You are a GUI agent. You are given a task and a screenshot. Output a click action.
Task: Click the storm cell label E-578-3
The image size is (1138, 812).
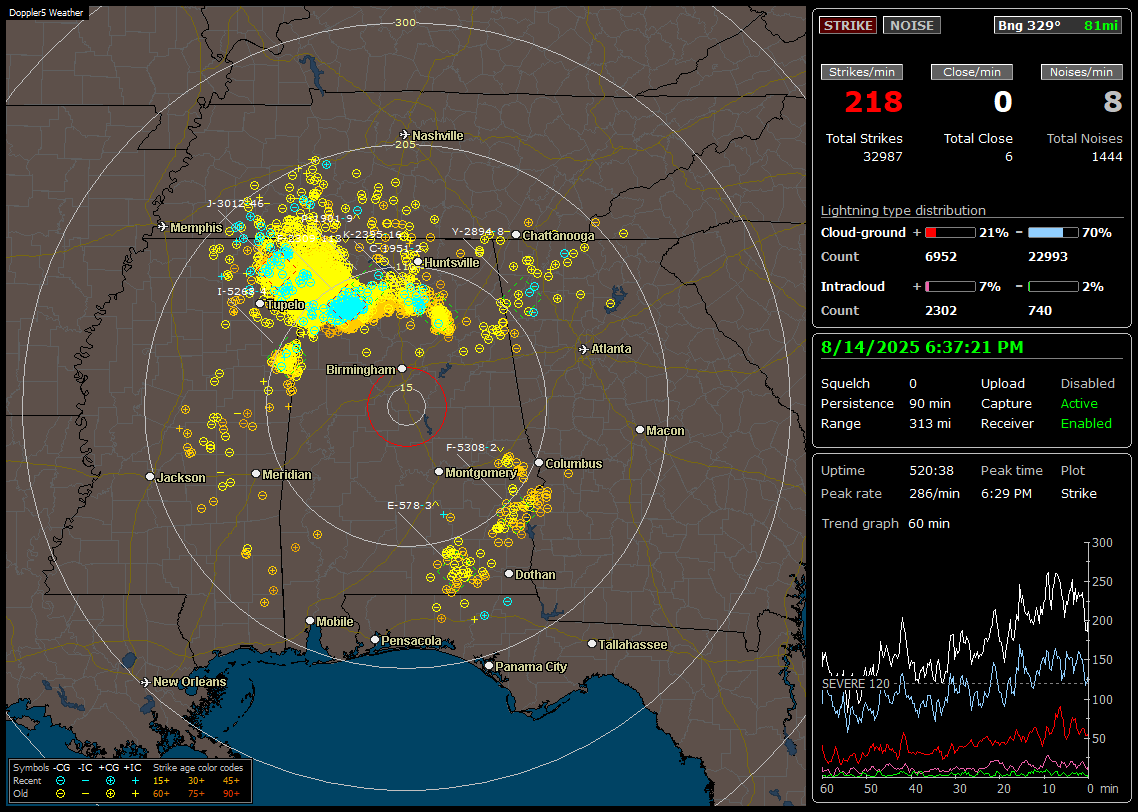pyautogui.click(x=409, y=505)
